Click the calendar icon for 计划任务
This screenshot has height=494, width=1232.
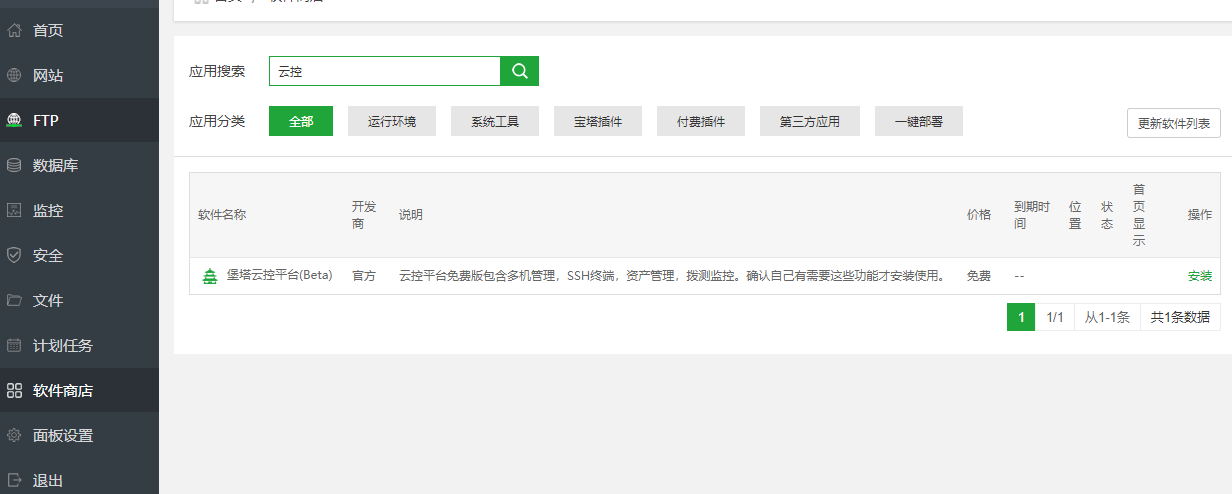click(14, 345)
